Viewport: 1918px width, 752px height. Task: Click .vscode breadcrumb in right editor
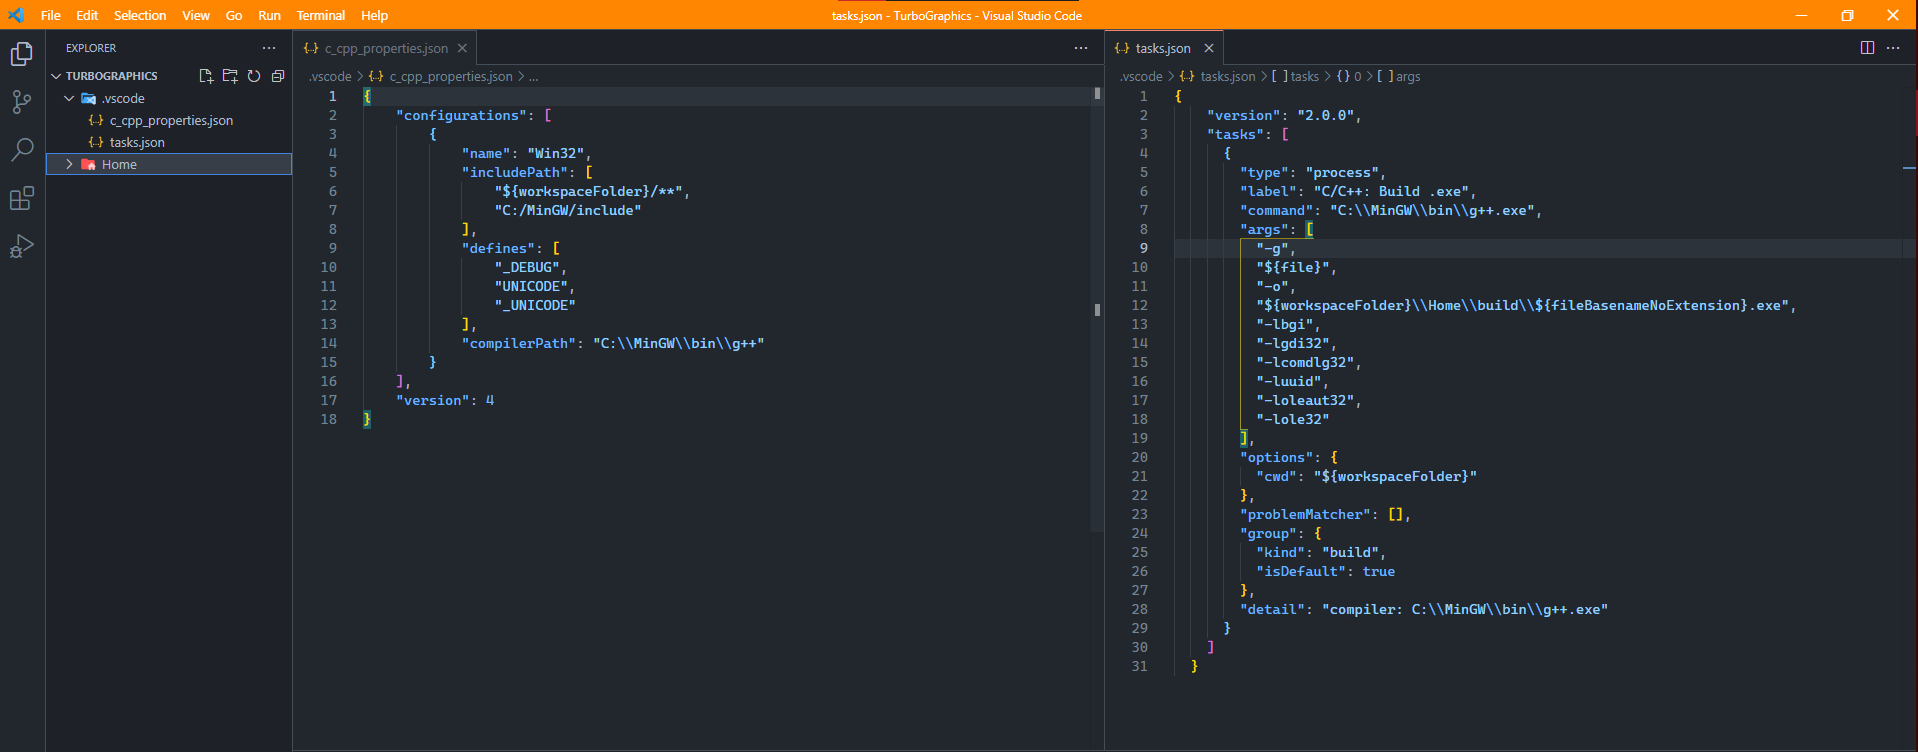(1141, 76)
